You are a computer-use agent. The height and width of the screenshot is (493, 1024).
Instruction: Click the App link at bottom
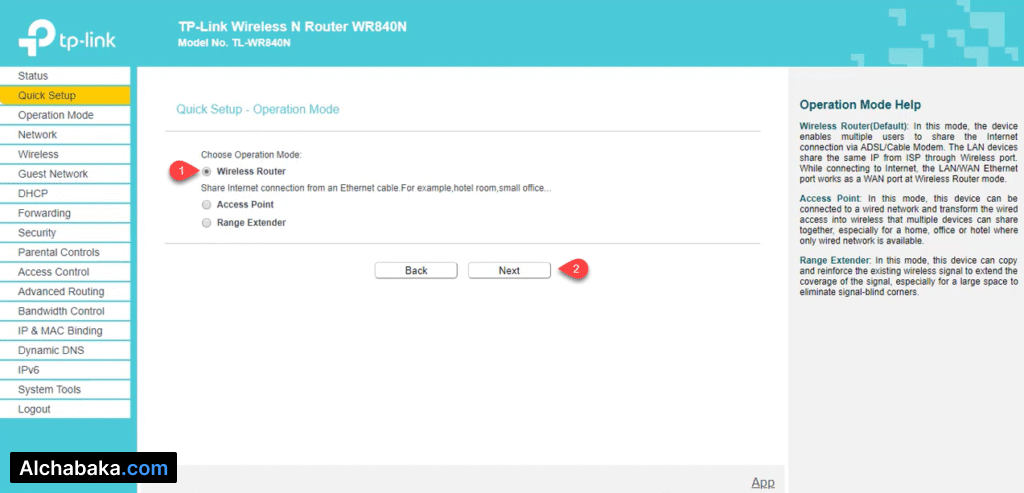763,483
